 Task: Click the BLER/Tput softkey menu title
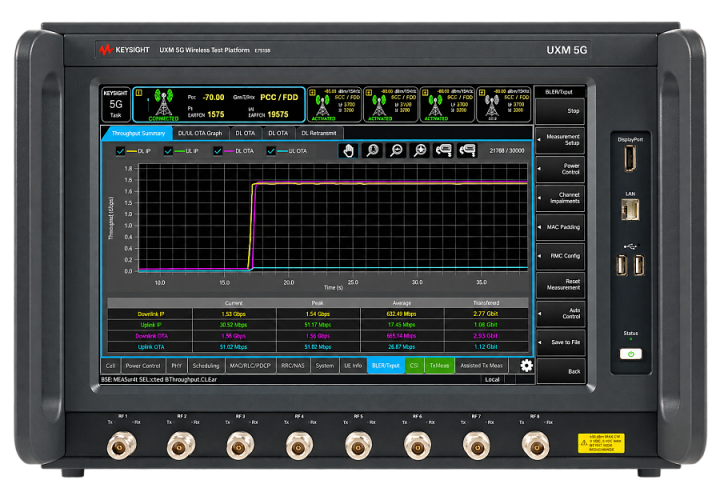(559, 92)
